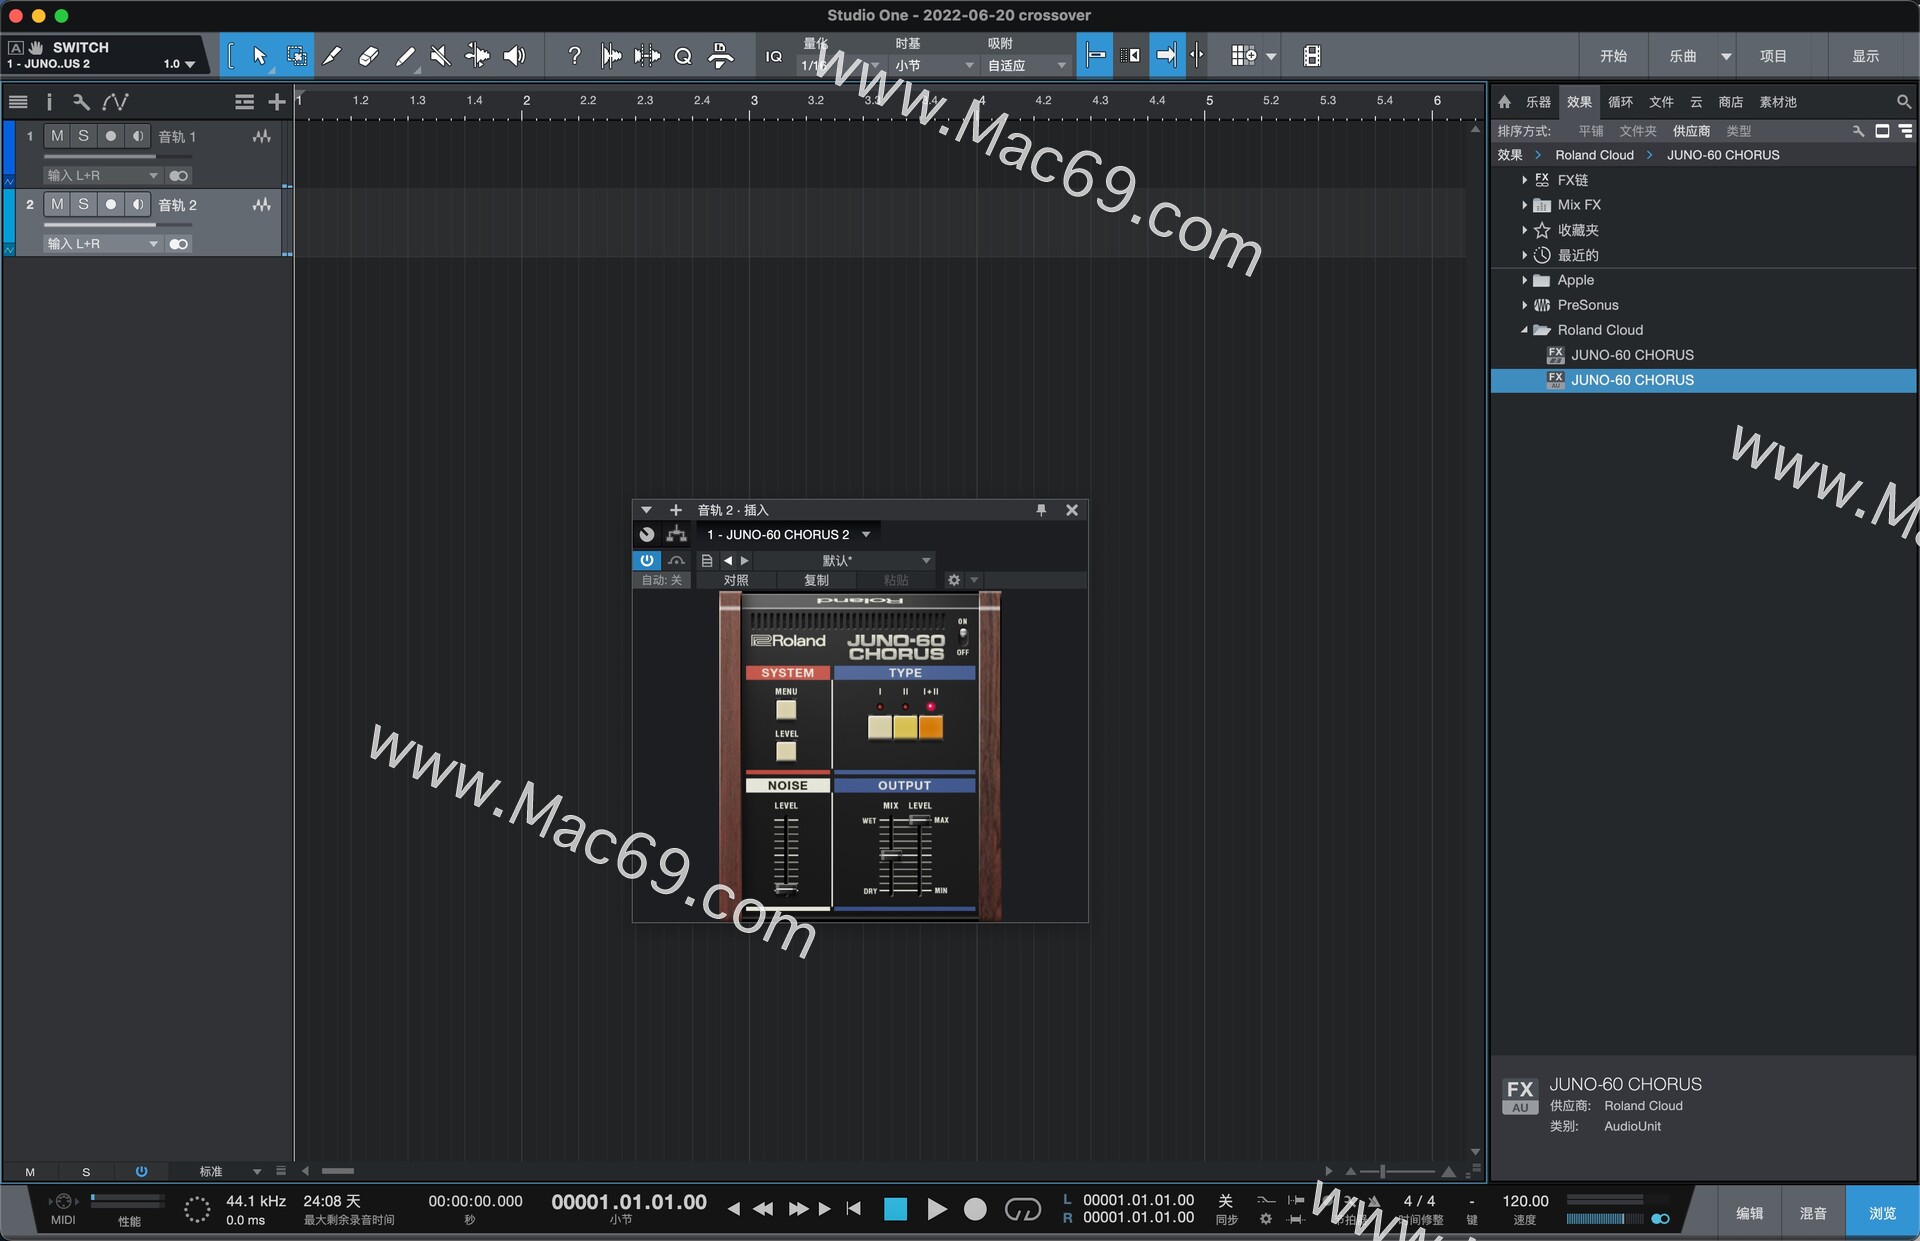Select the Listen speaker tool
Screen dimensions: 1920x1241
point(514,56)
